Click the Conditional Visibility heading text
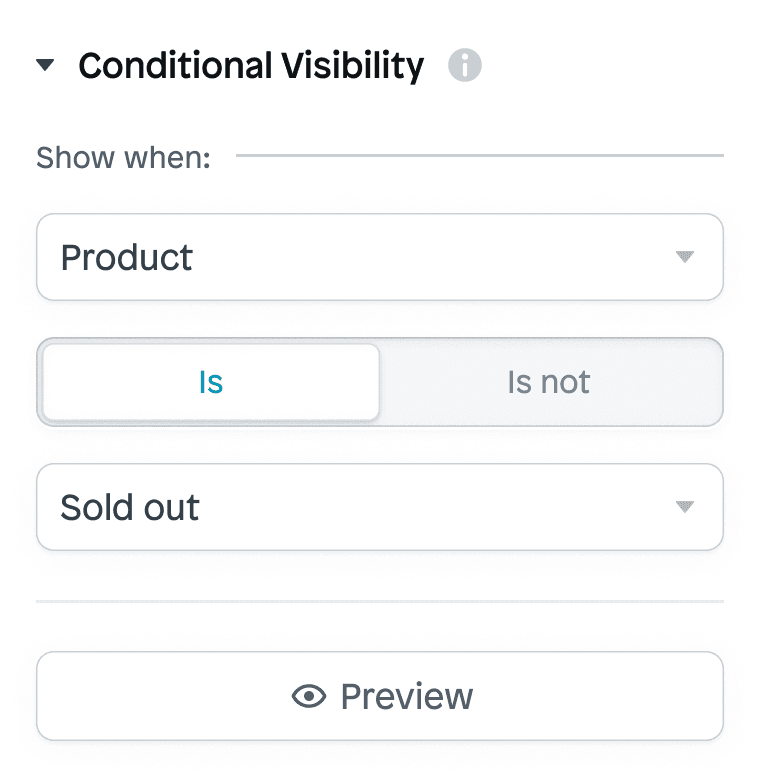The image size is (760, 780). point(251,66)
